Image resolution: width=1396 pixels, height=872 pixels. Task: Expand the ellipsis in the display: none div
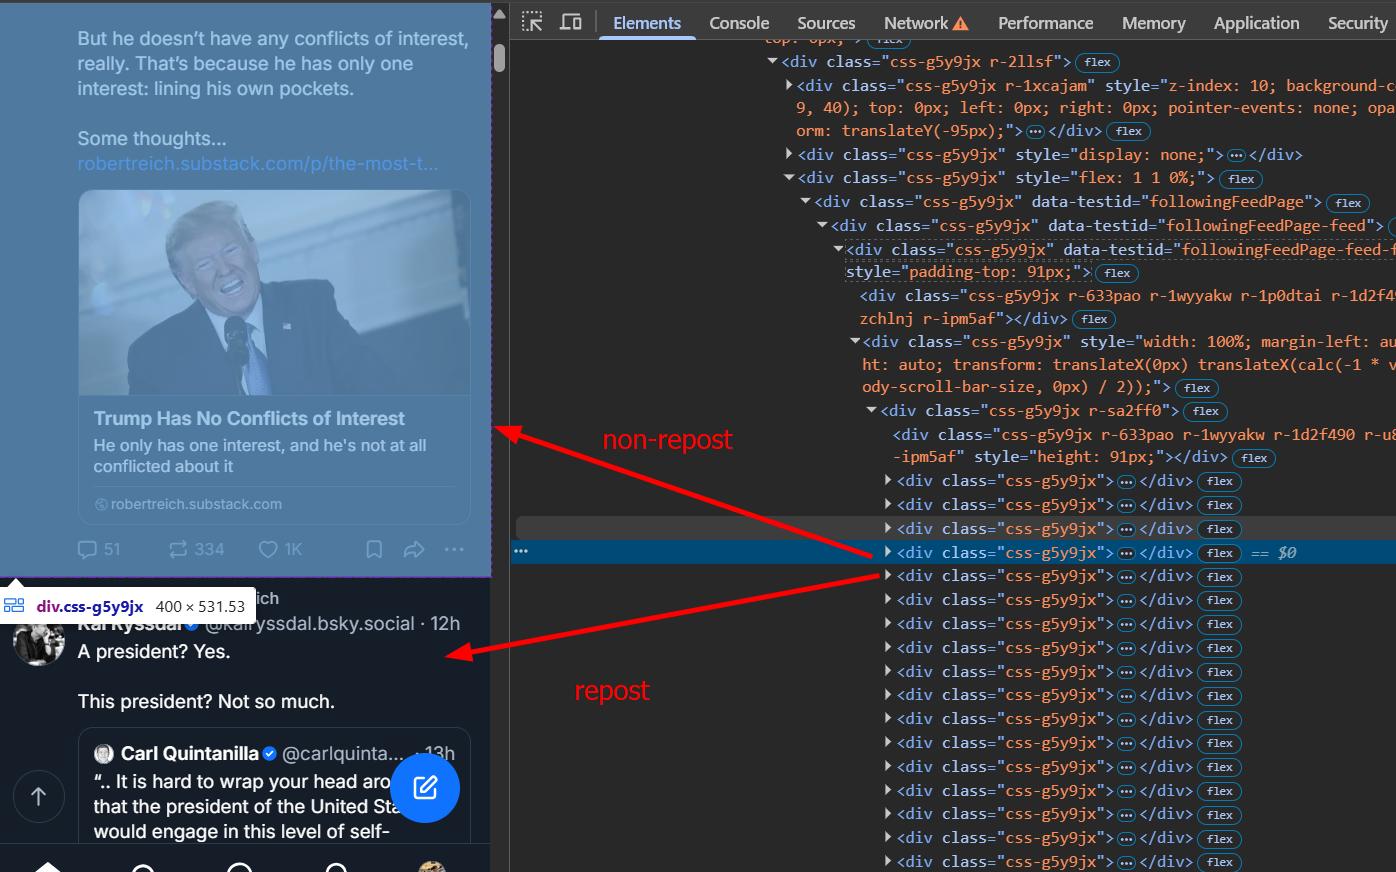pyautogui.click(x=1236, y=155)
